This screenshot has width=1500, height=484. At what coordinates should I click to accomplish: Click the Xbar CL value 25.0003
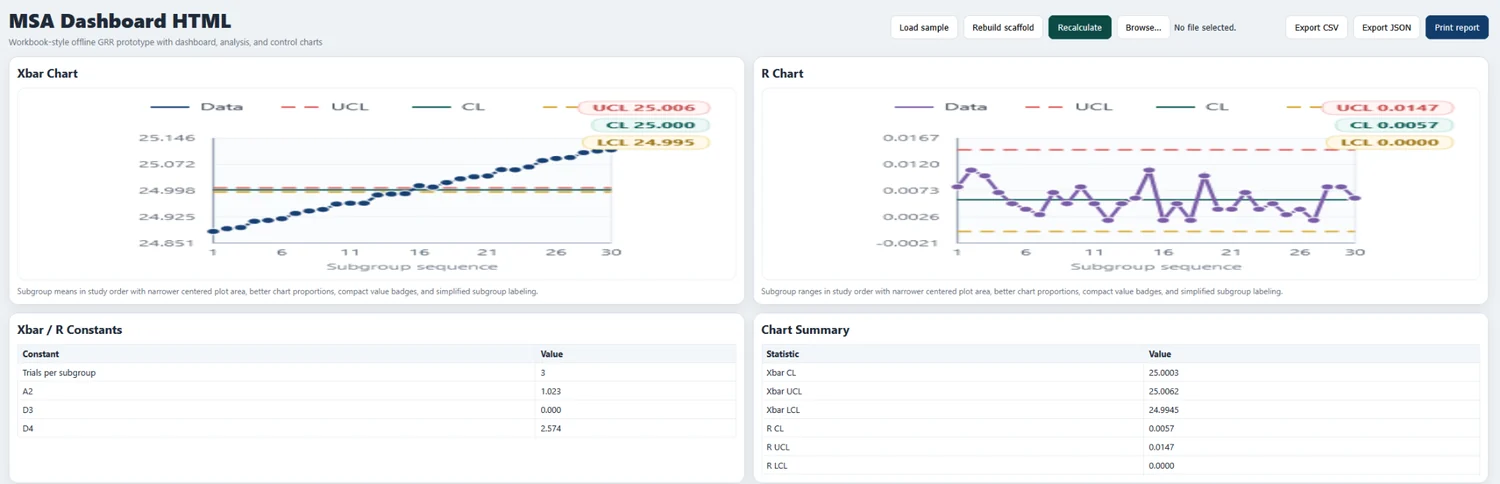pyautogui.click(x=1163, y=373)
